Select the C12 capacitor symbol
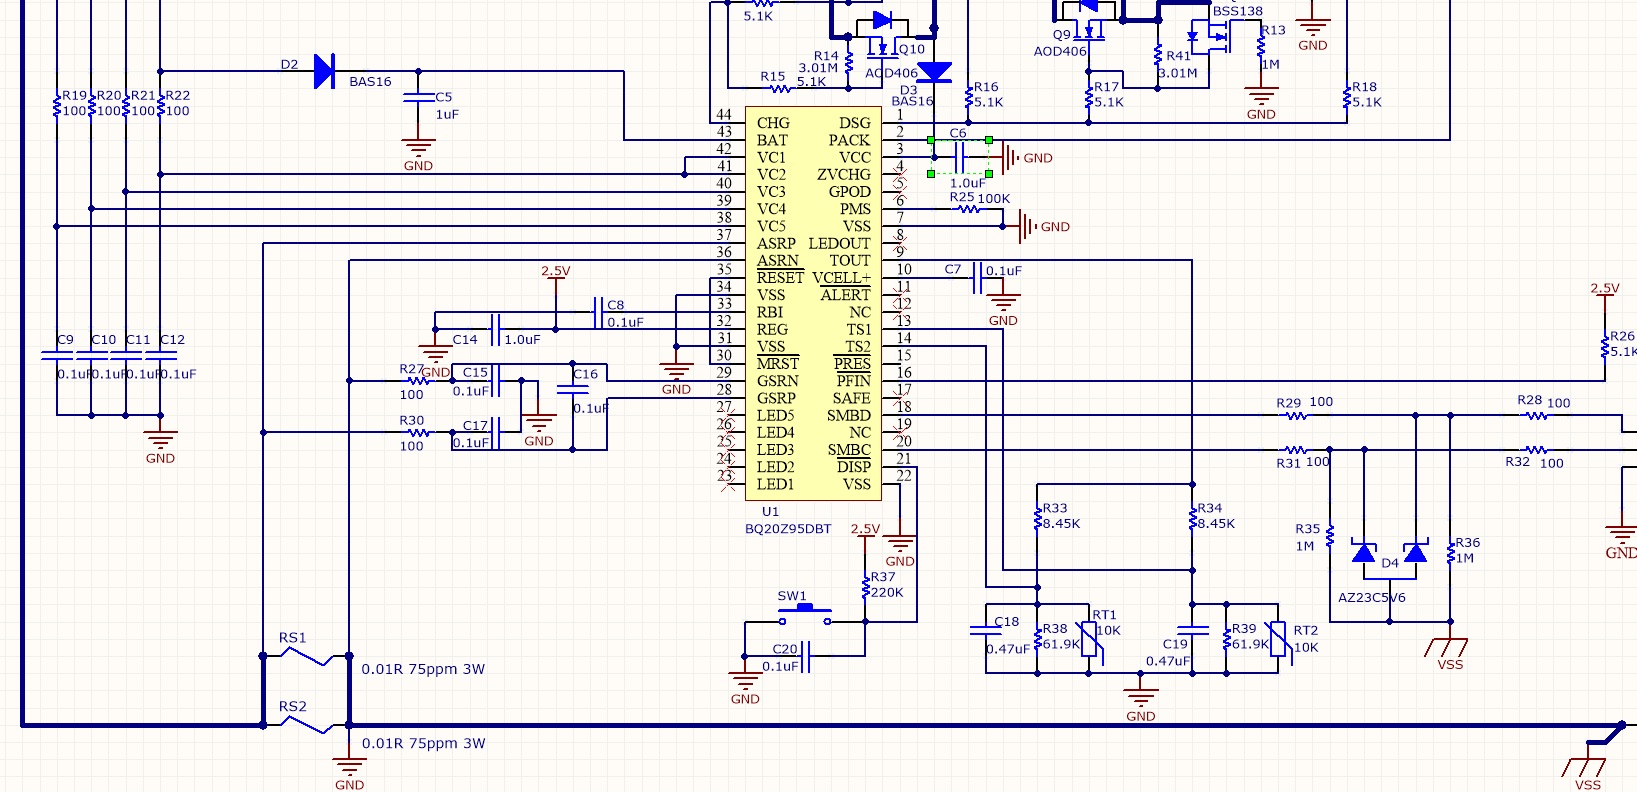This screenshot has width=1637, height=793. point(160,355)
